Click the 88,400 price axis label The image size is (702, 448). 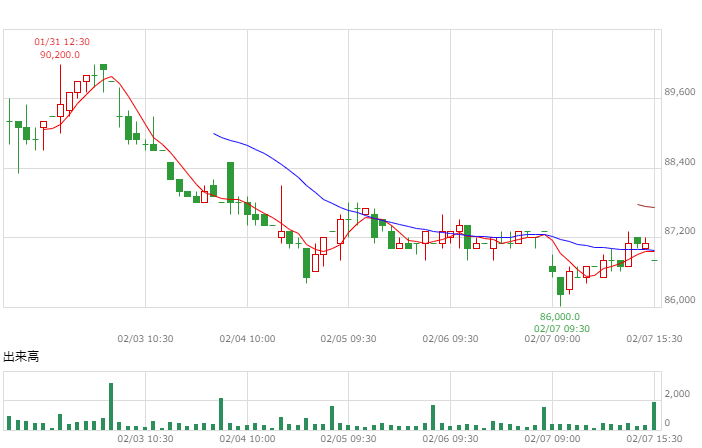[x=680, y=162]
